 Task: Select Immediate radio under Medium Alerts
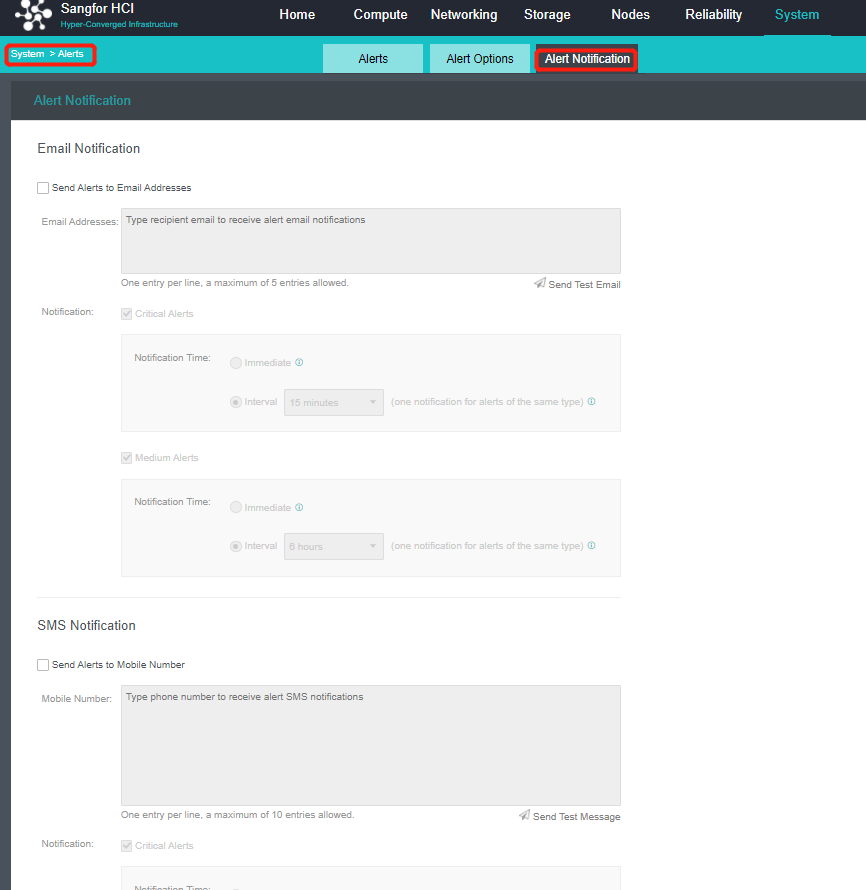pyautogui.click(x=236, y=507)
